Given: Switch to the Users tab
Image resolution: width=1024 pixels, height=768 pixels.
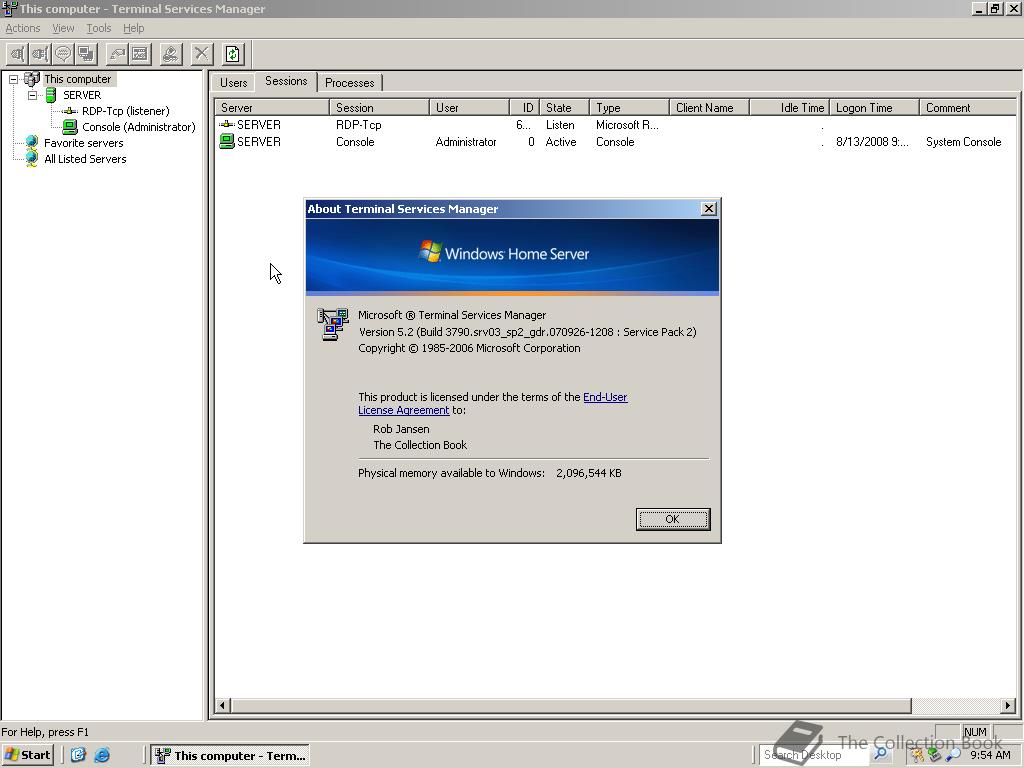Looking at the screenshot, I should coord(233,83).
